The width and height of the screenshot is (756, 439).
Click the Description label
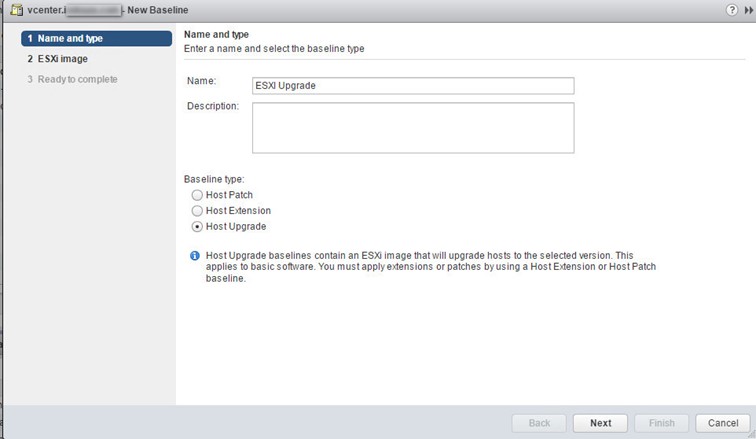(213, 106)
